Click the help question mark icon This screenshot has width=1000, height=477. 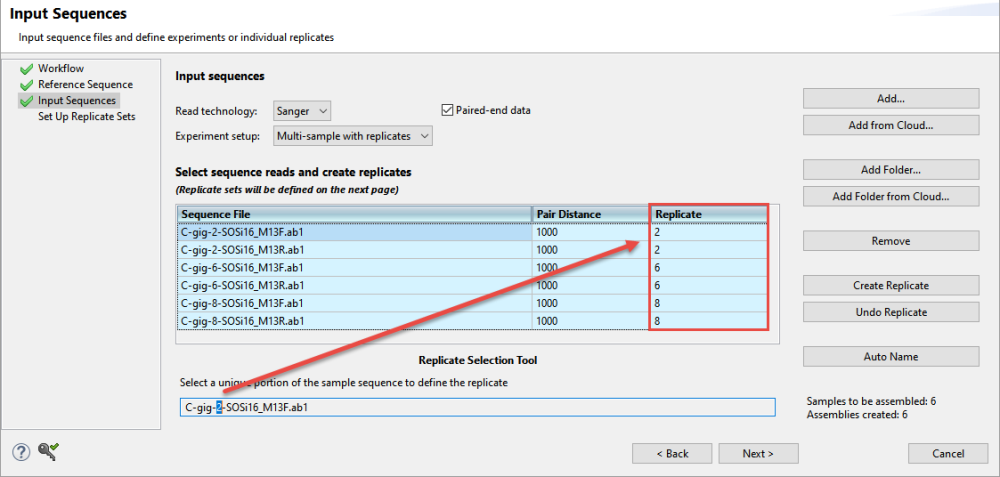click(21, 453)
